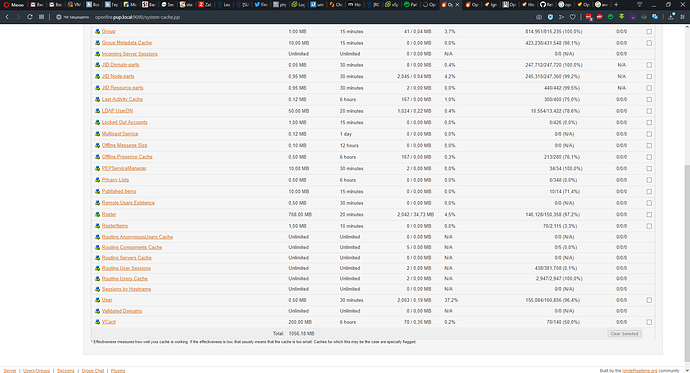Click the icon beside Validated Domains
The height and width of the screenshot is (373, 690).
[98, 311]
